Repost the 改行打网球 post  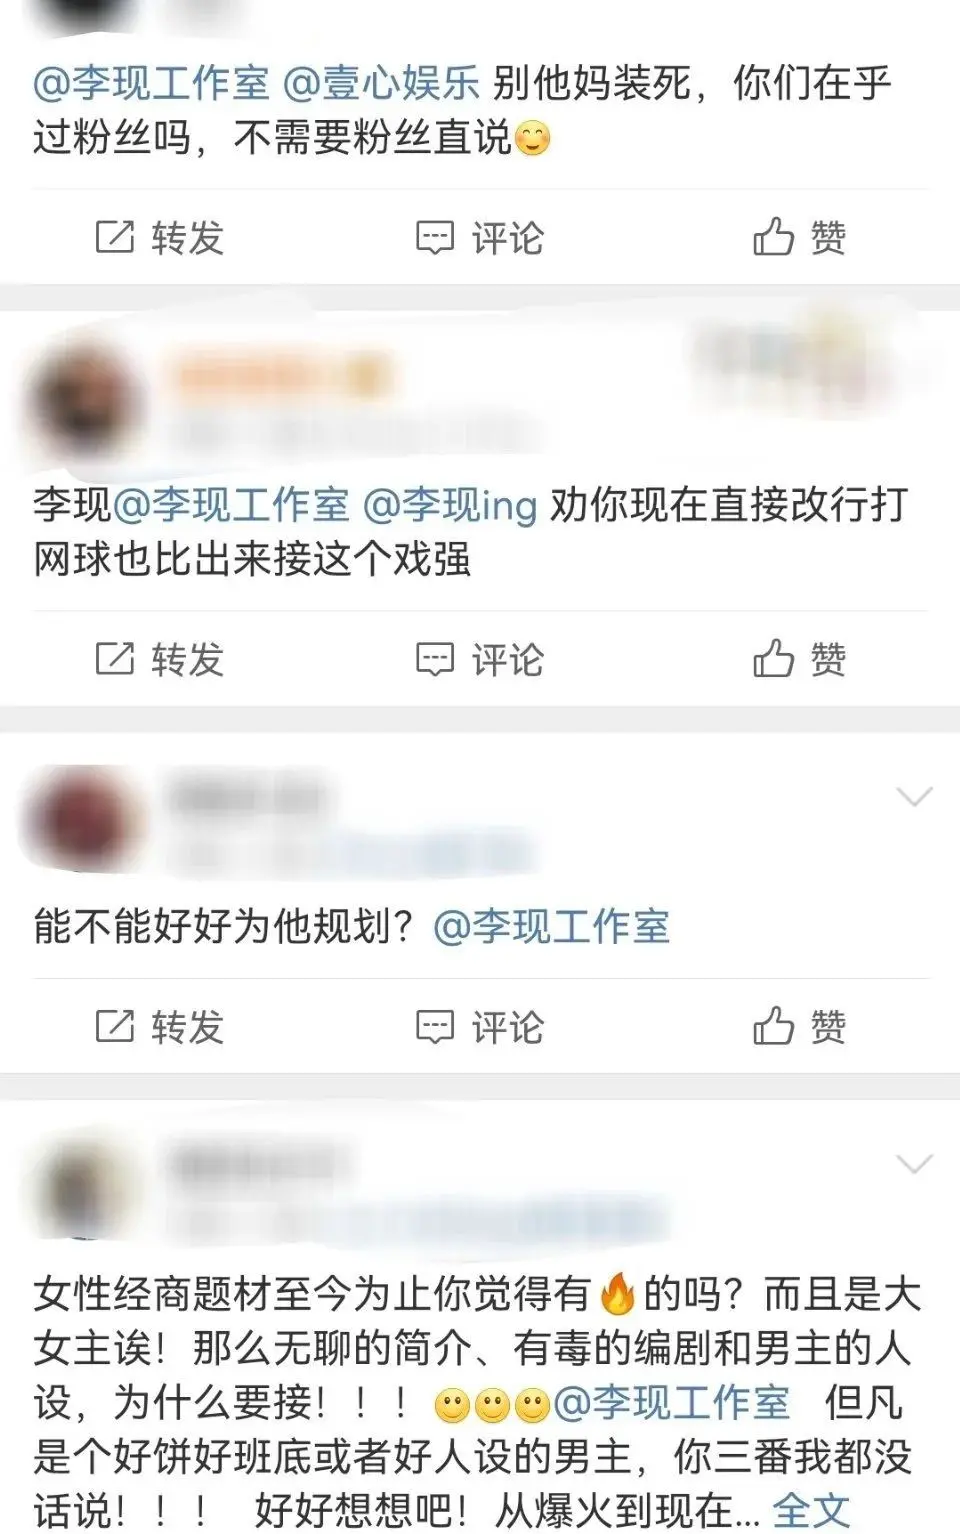(159, 660)
